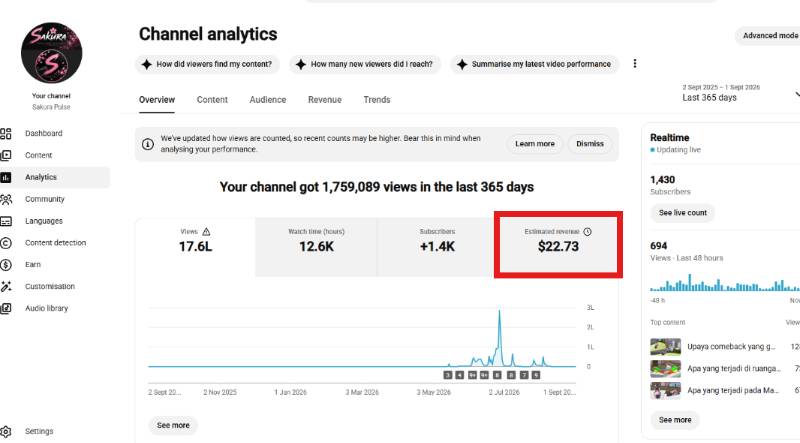Image resolution: width=800 pixels, height=443 pixels.
Task: Open the Content detection copyright icon
Action: [x=6, y=243]
